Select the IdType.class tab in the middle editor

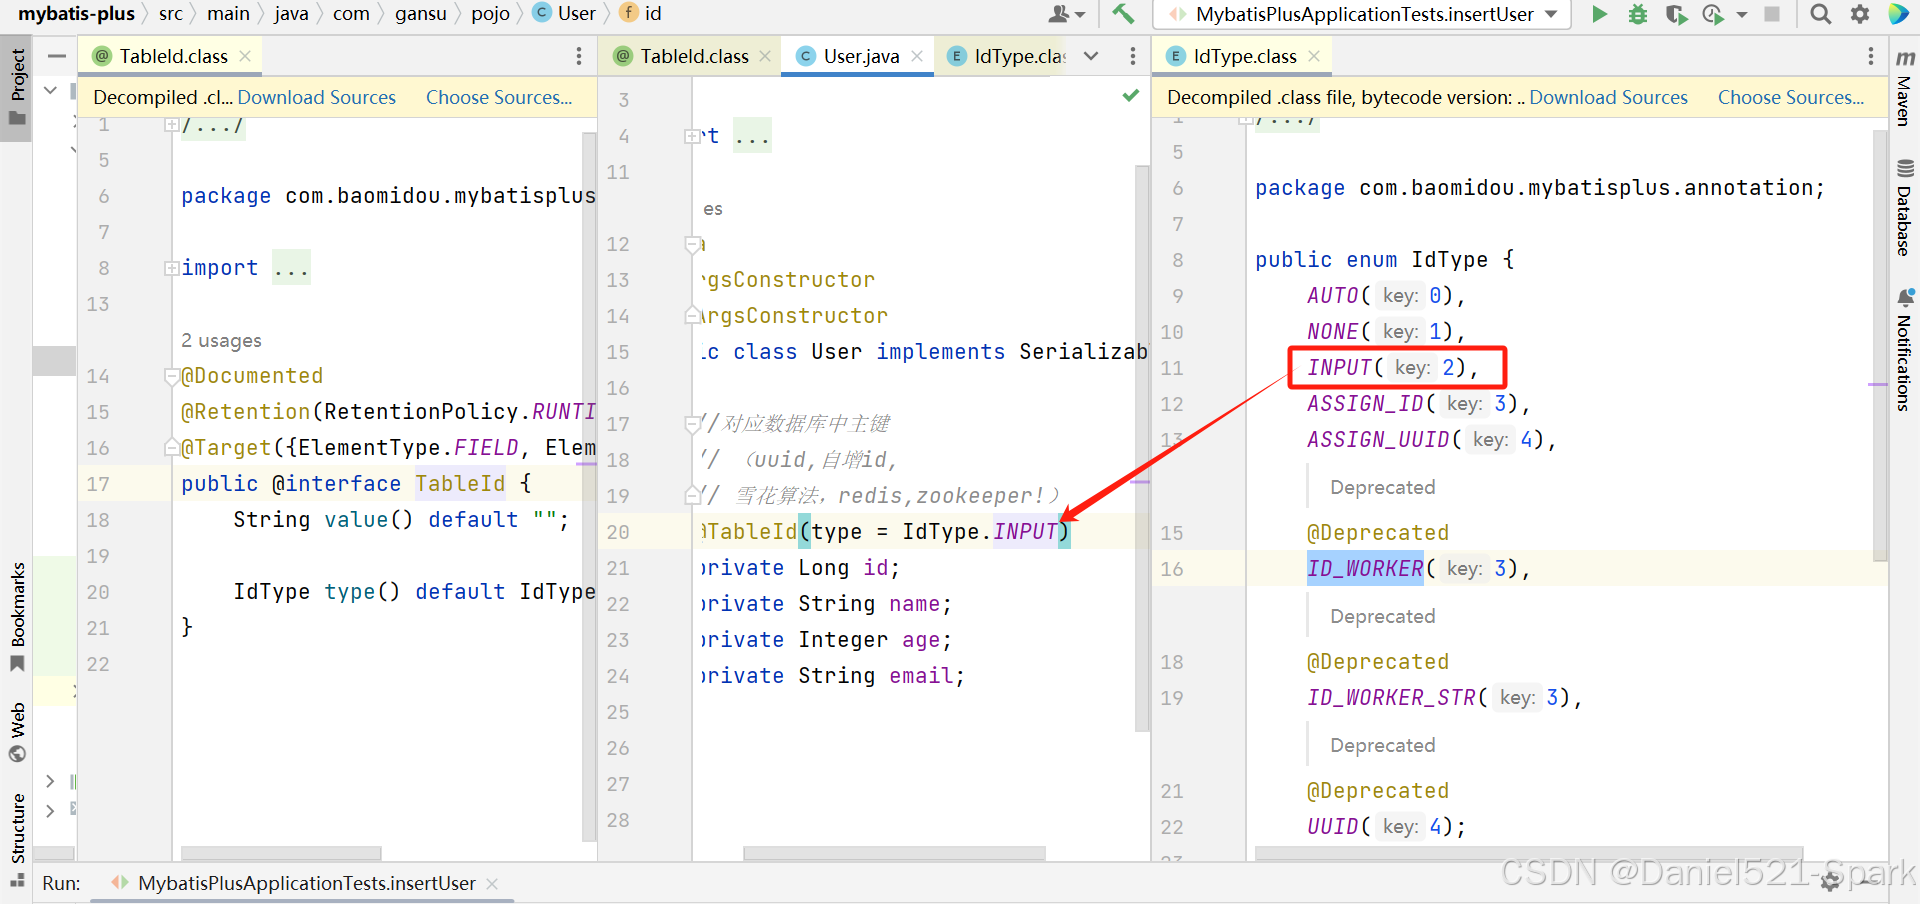[x=1006, y=56]
